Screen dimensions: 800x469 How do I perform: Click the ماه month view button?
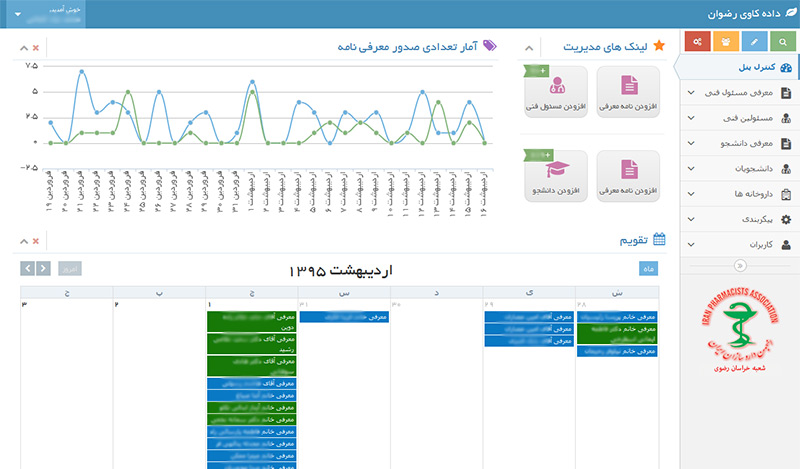[649, 268]
